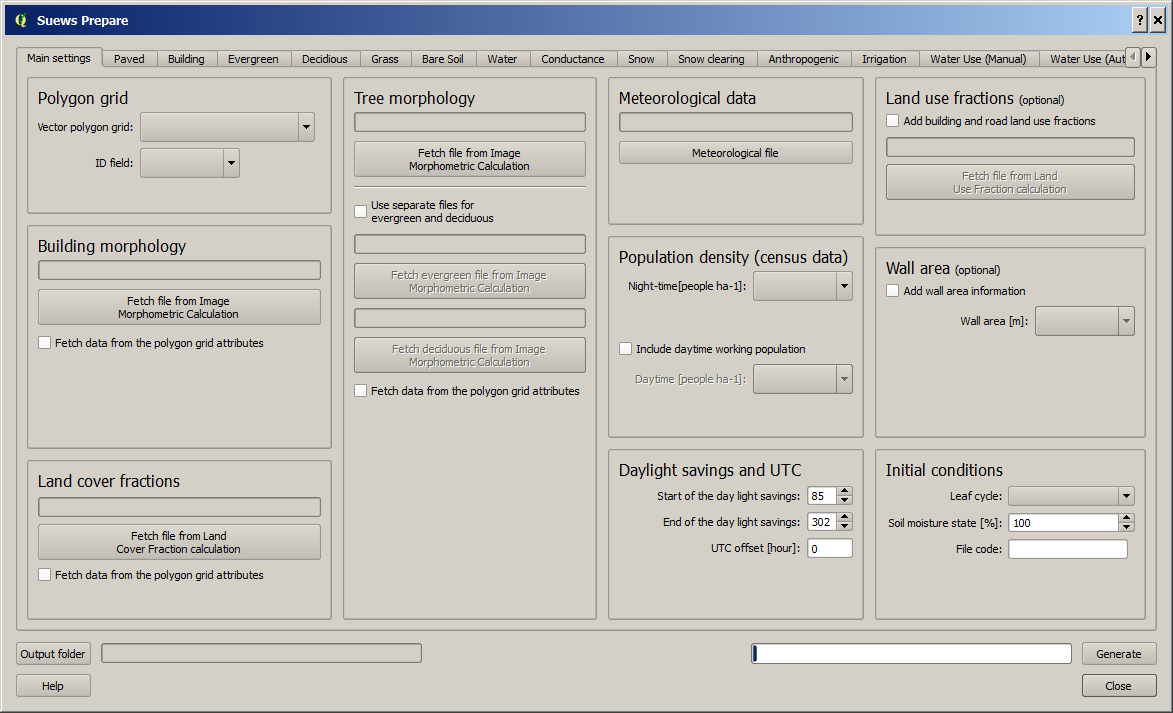
Task: Increase start of day light savings value
Action: (845, 492)
